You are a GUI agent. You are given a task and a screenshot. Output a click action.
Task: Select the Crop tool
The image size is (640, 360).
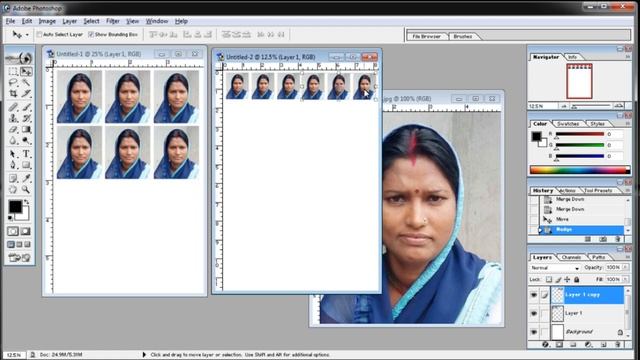point(13,94)
